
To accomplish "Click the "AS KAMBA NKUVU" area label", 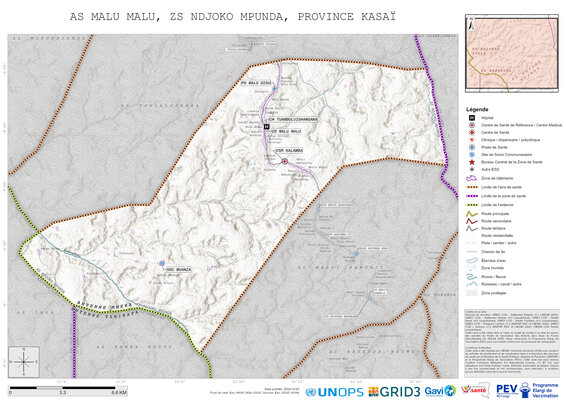I will coord(134,347).
